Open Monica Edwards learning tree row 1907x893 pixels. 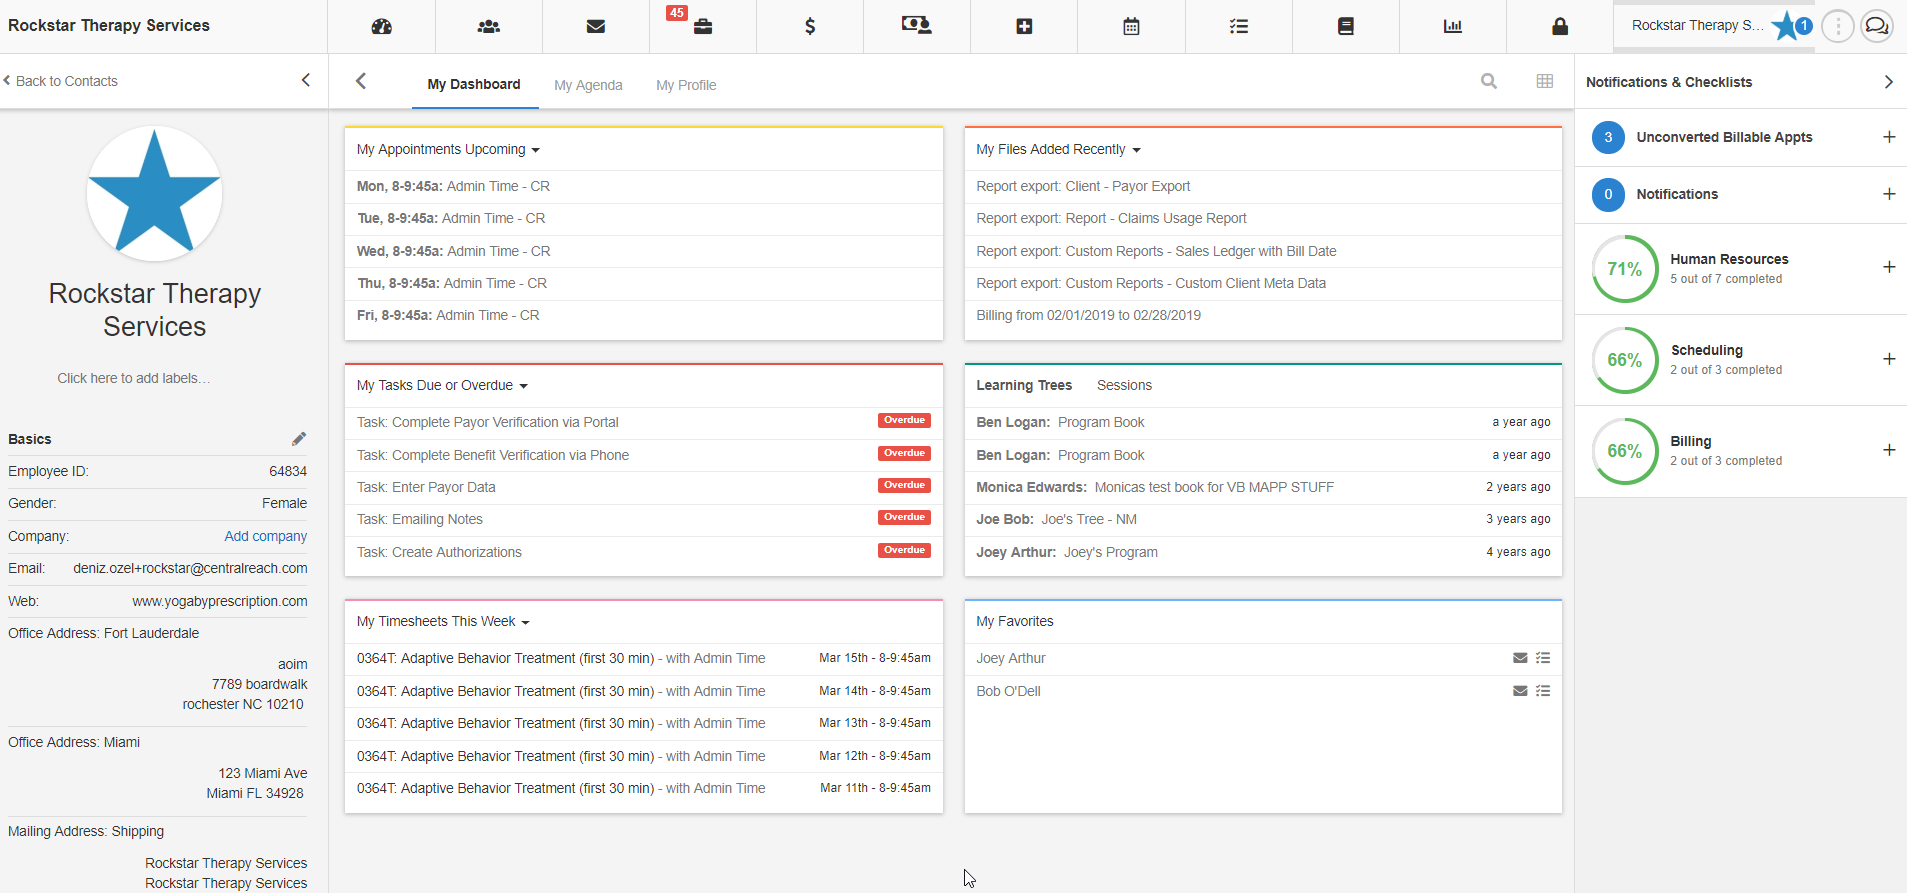tap(1263, 487)
